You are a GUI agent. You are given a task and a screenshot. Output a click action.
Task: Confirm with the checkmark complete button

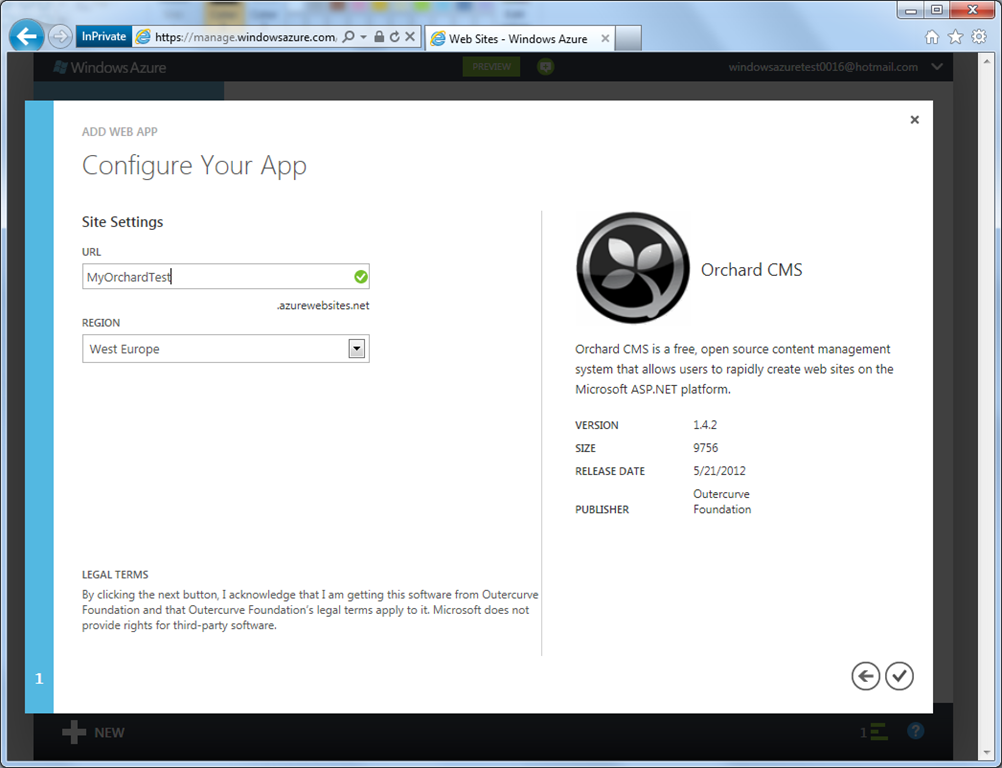pyautogui.click(x=899, y=677)
